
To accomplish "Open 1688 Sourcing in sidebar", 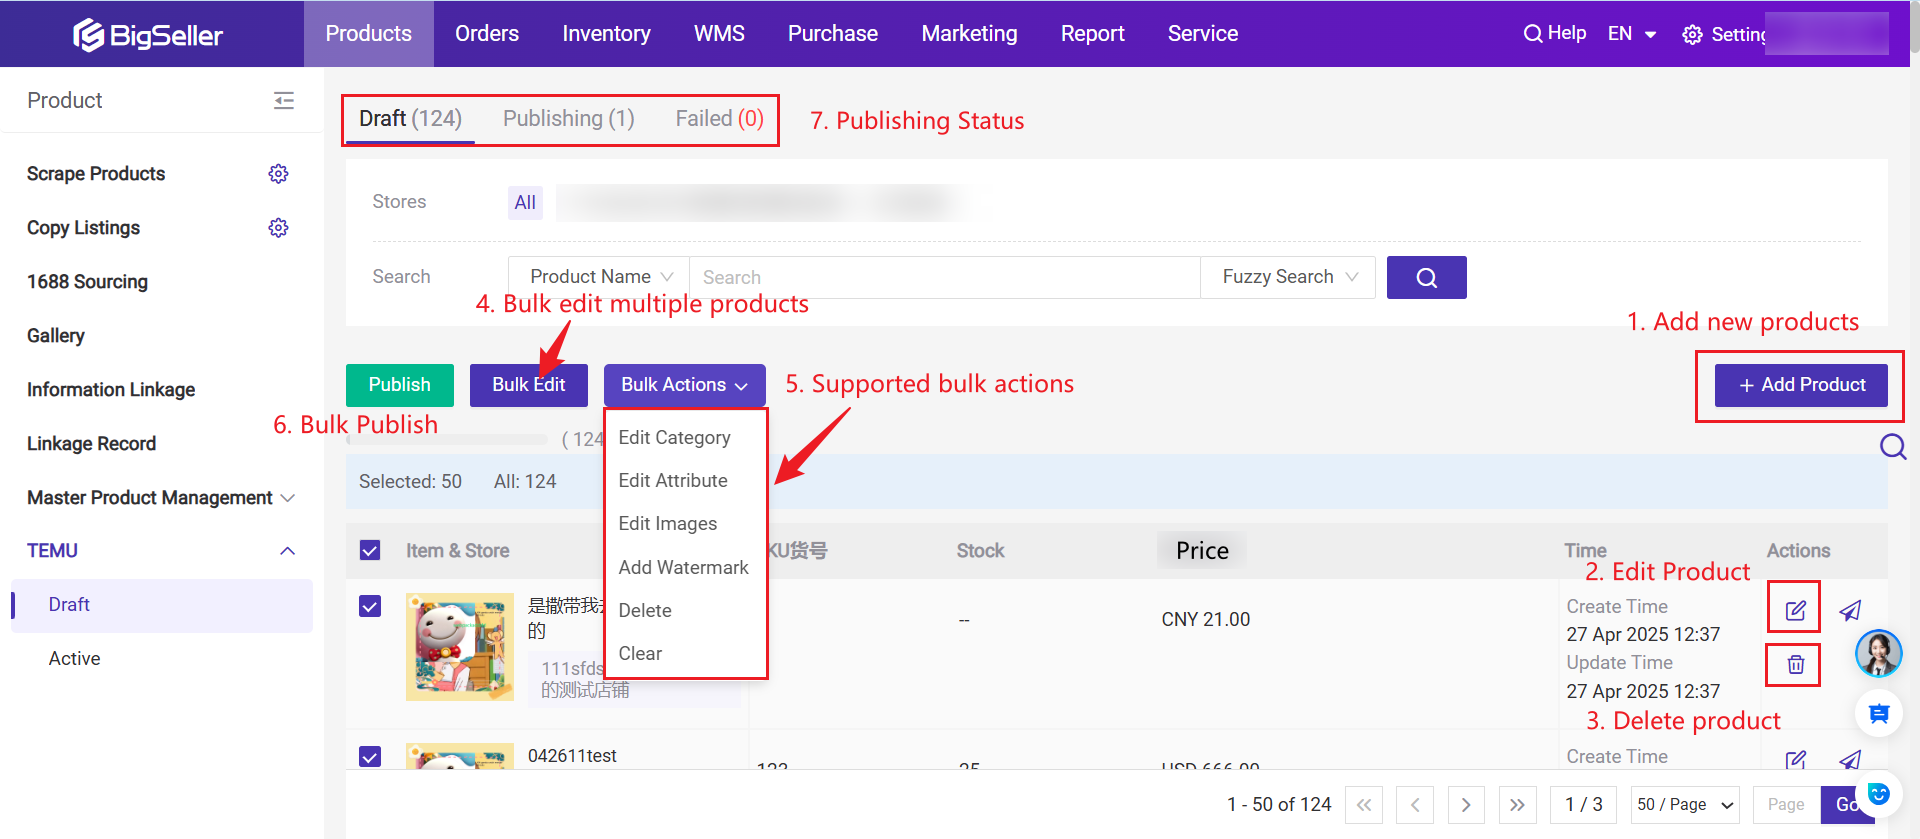I will tap(87, 282).
